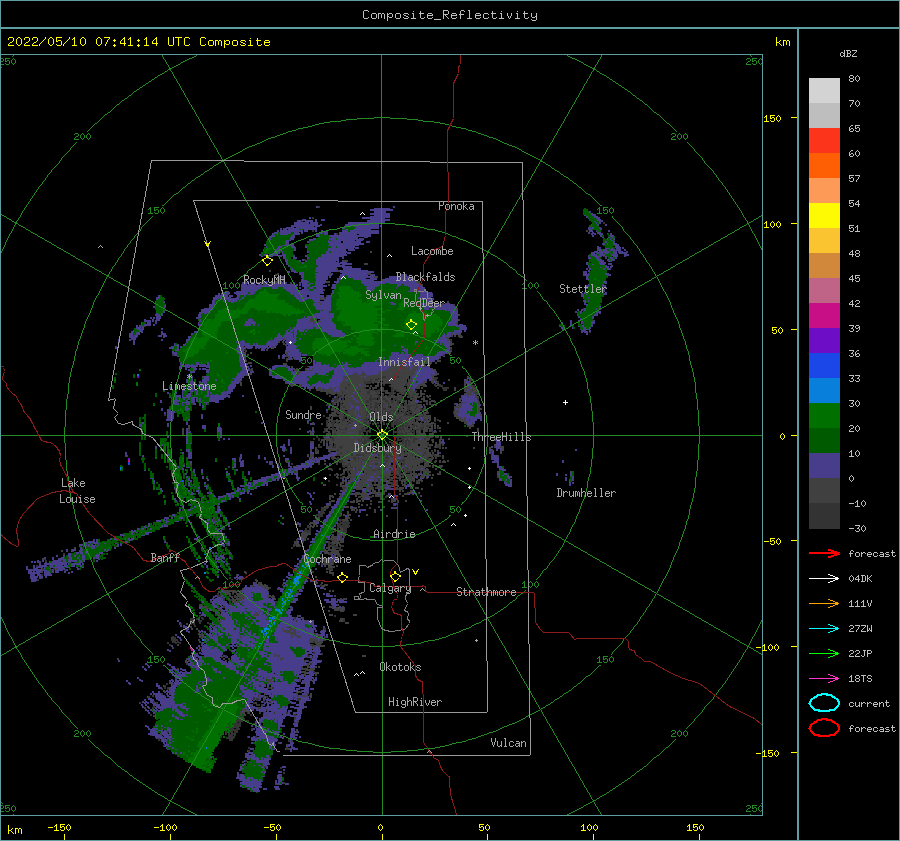
Task: Click the red forecast ellipse legend icon
Action: pyautogui.click(x=824, y=728)
